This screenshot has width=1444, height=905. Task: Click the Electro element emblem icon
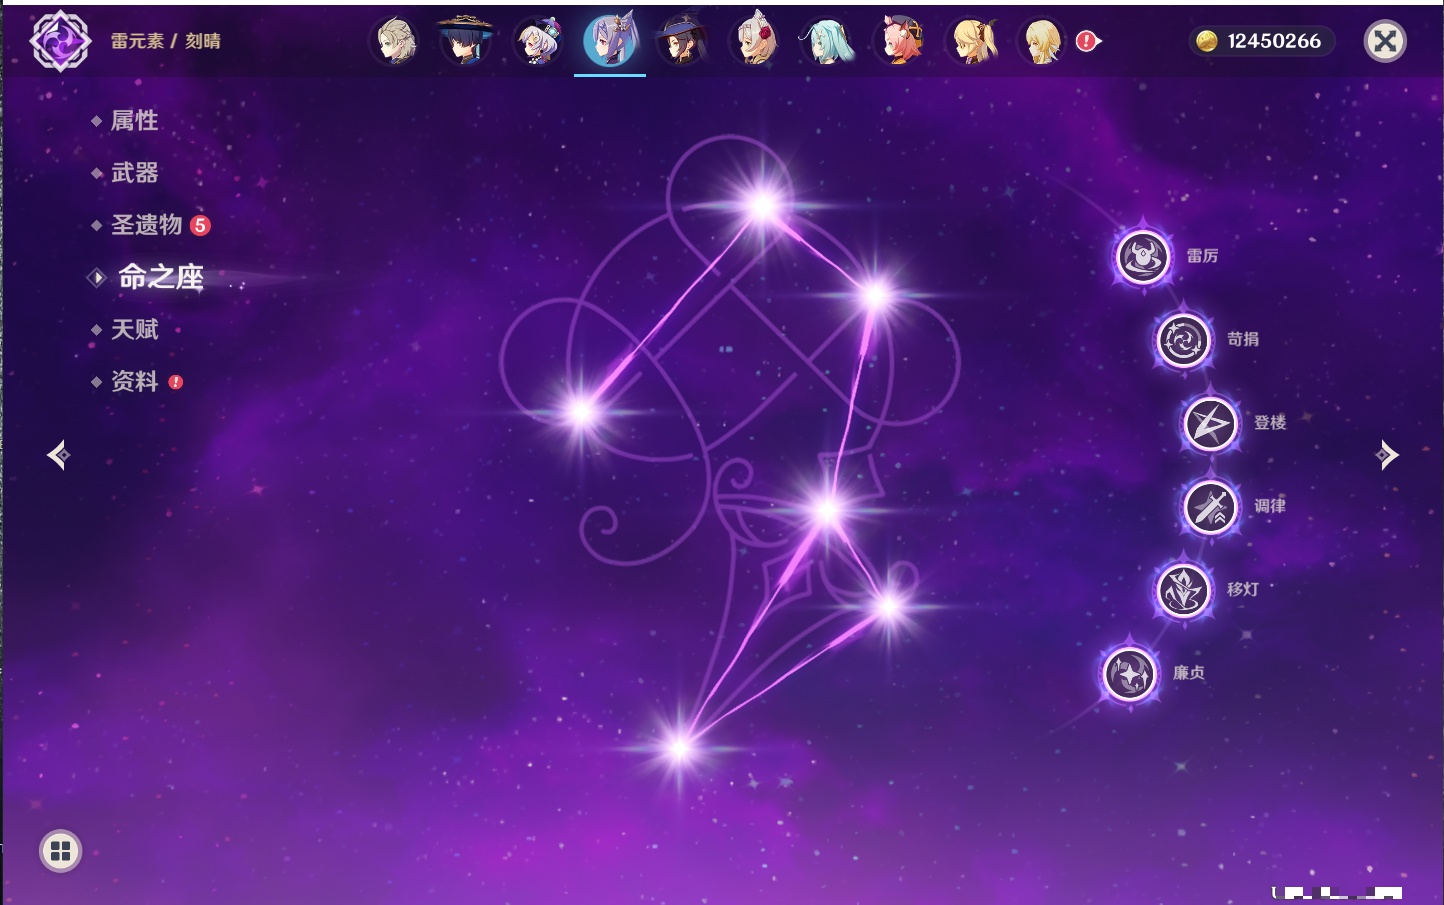pos(60,41)
